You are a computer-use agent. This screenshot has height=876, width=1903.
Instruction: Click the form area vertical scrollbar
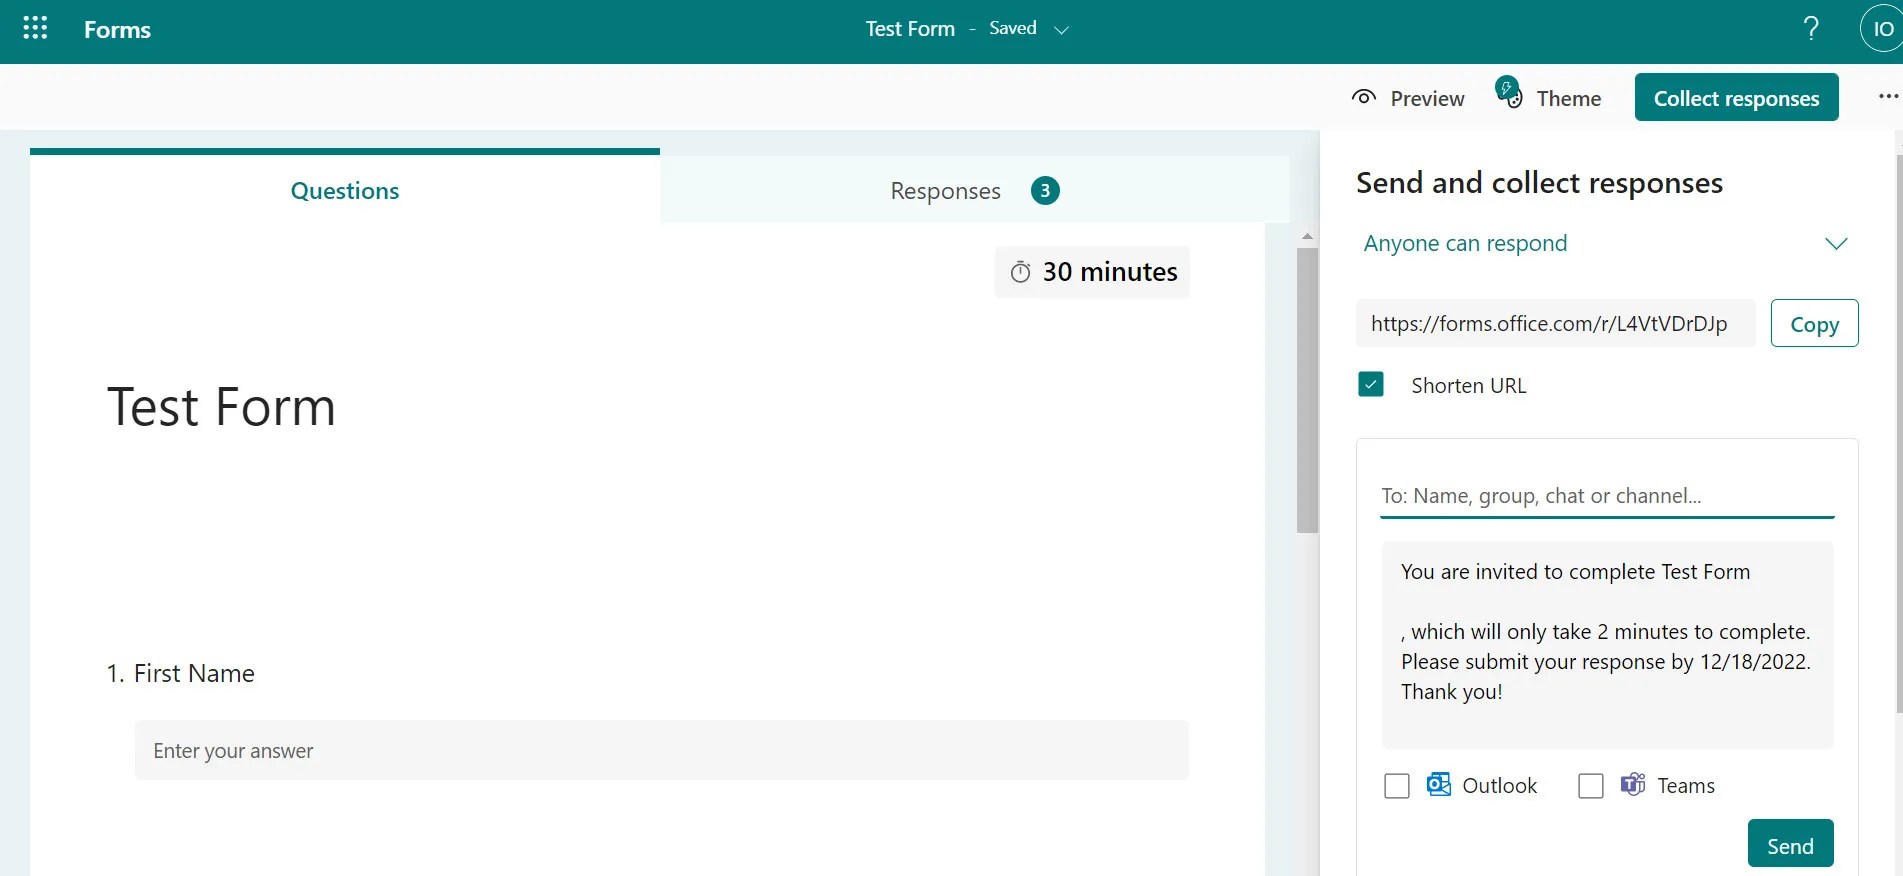[1307, 390]
